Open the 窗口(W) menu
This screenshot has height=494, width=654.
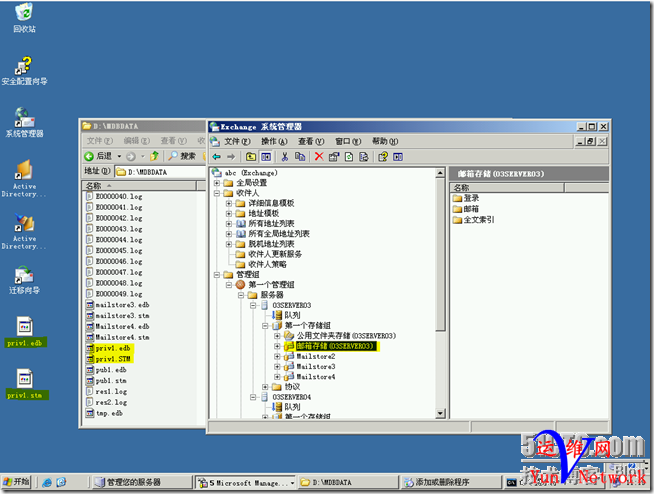(x=349, y=141)
